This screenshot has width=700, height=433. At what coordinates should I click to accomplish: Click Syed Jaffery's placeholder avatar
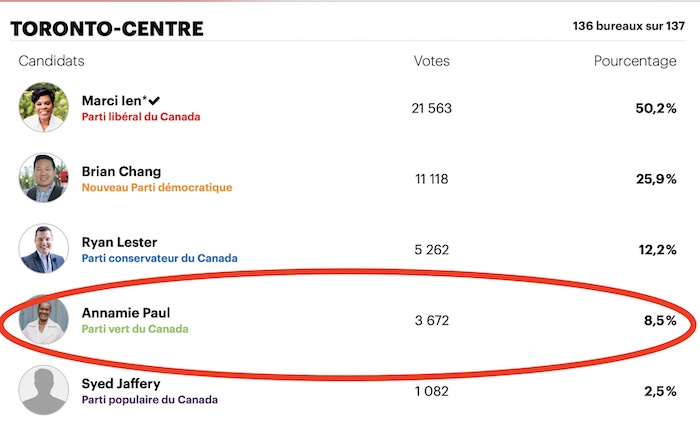click(44, 390)
